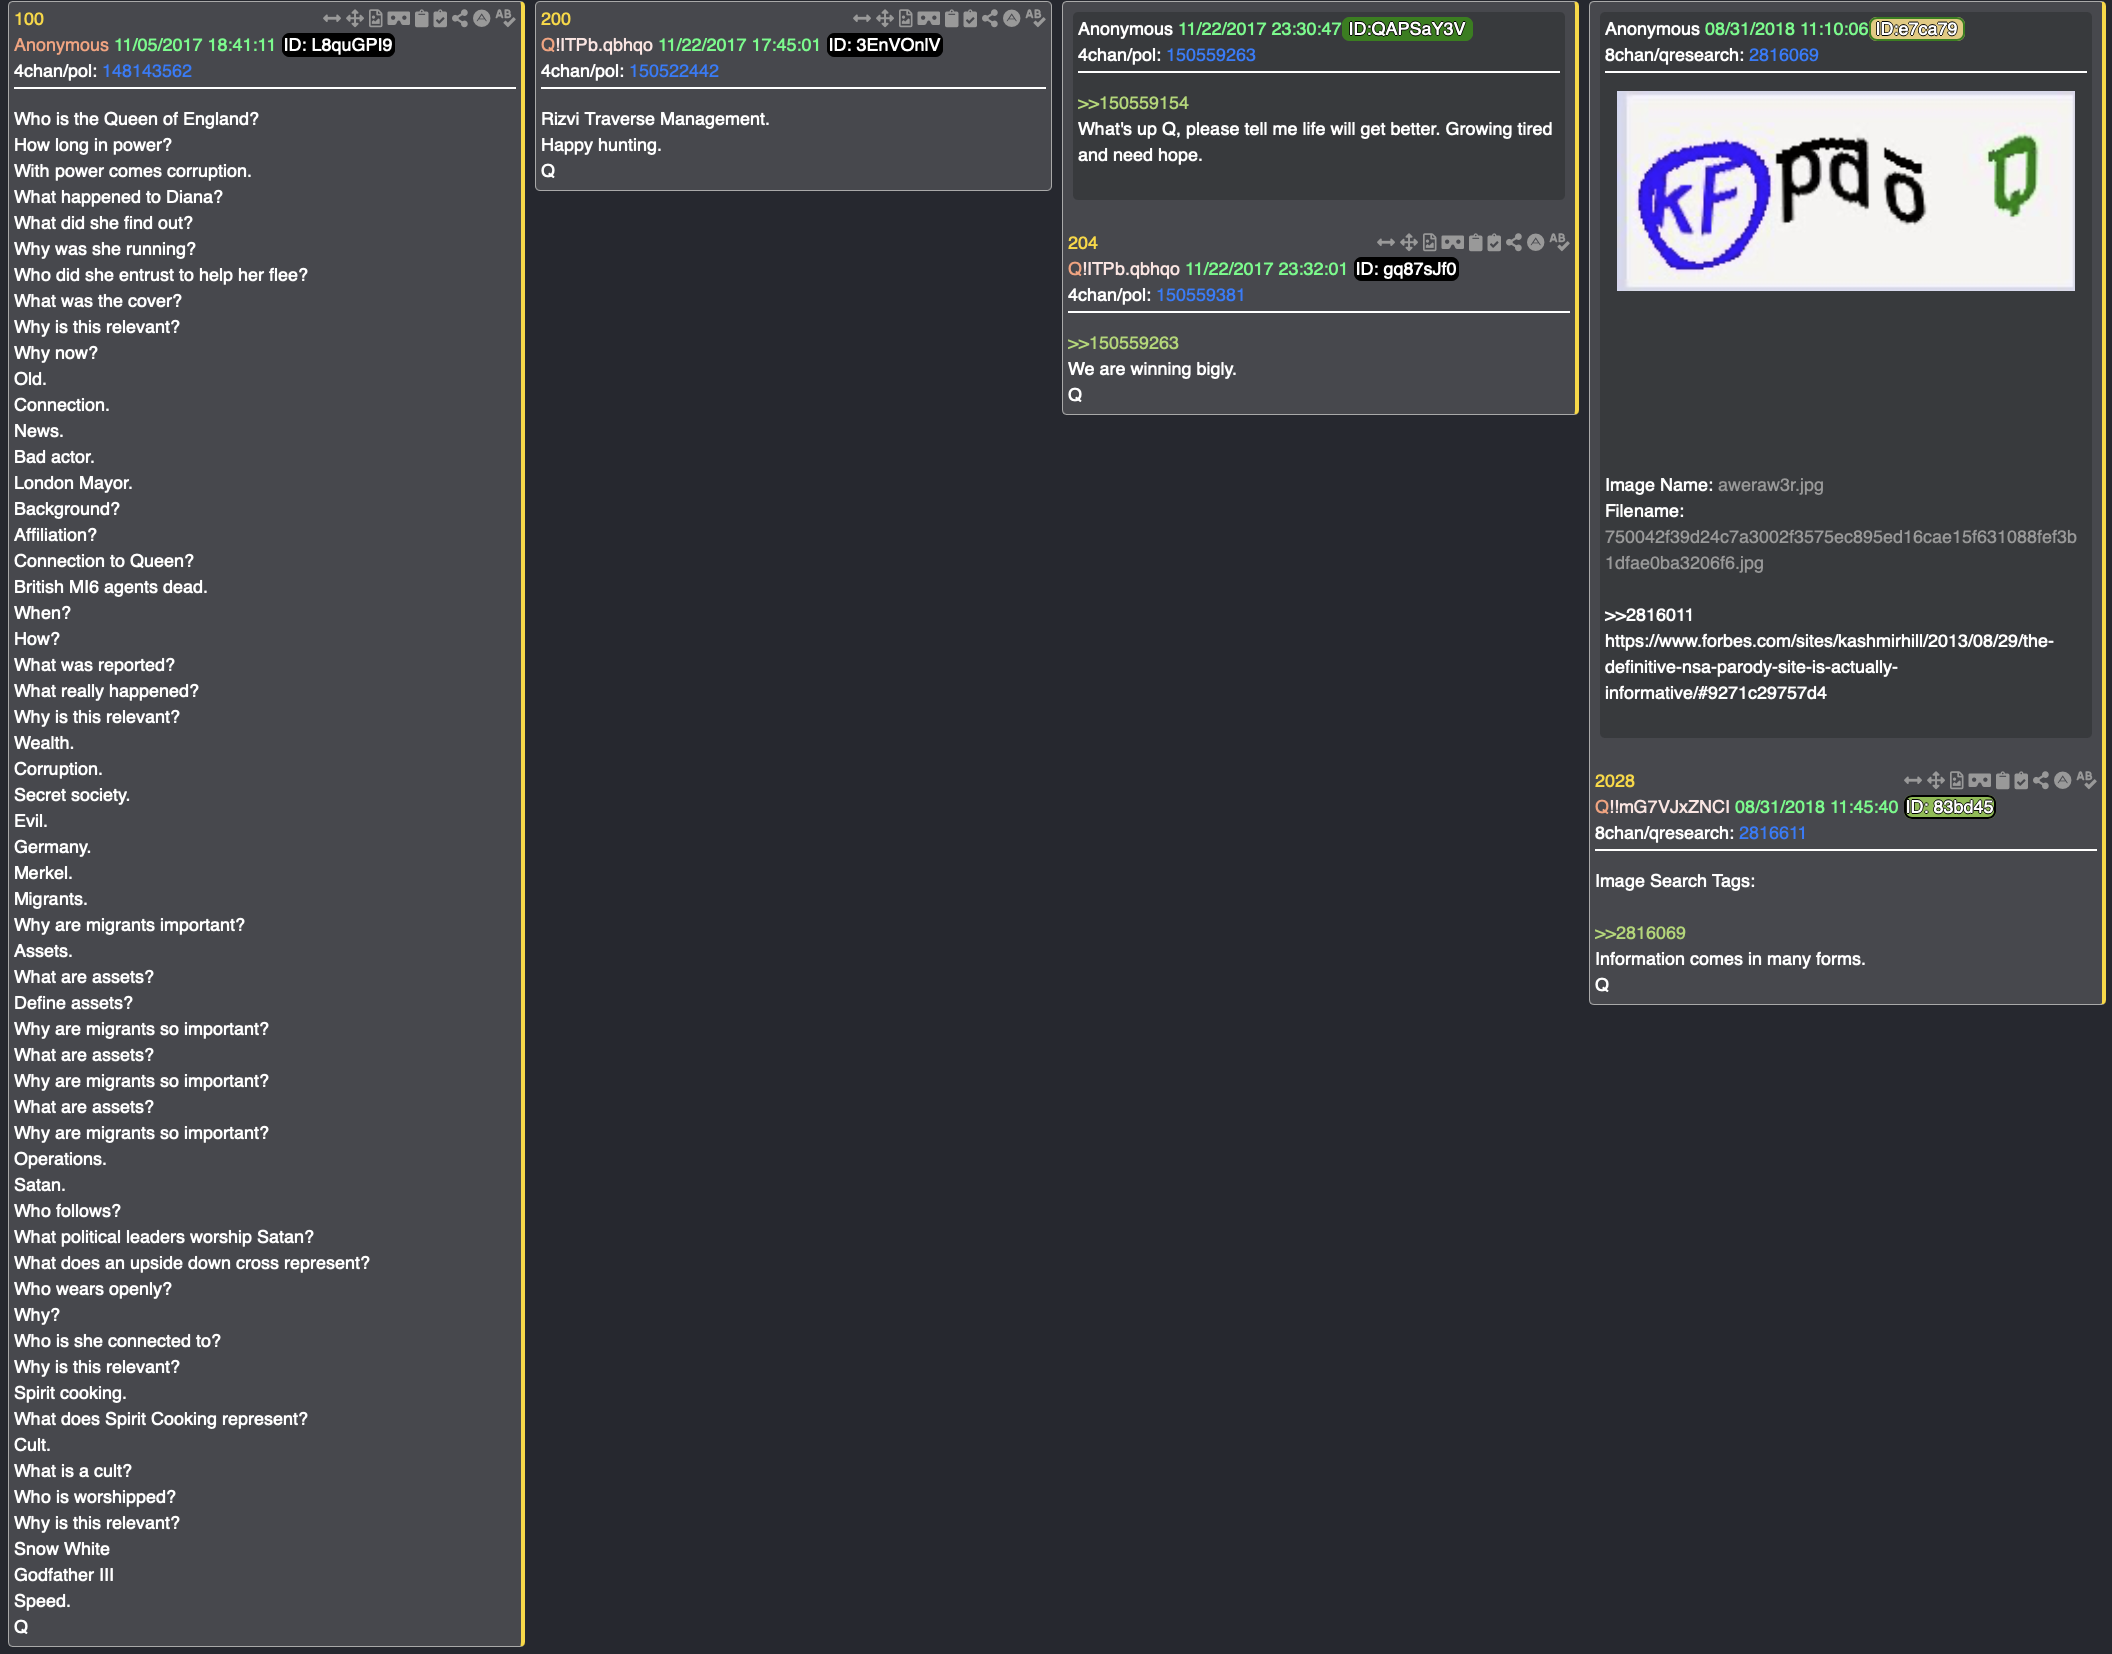Click circled-A icon on post 204

(1536, 243)
